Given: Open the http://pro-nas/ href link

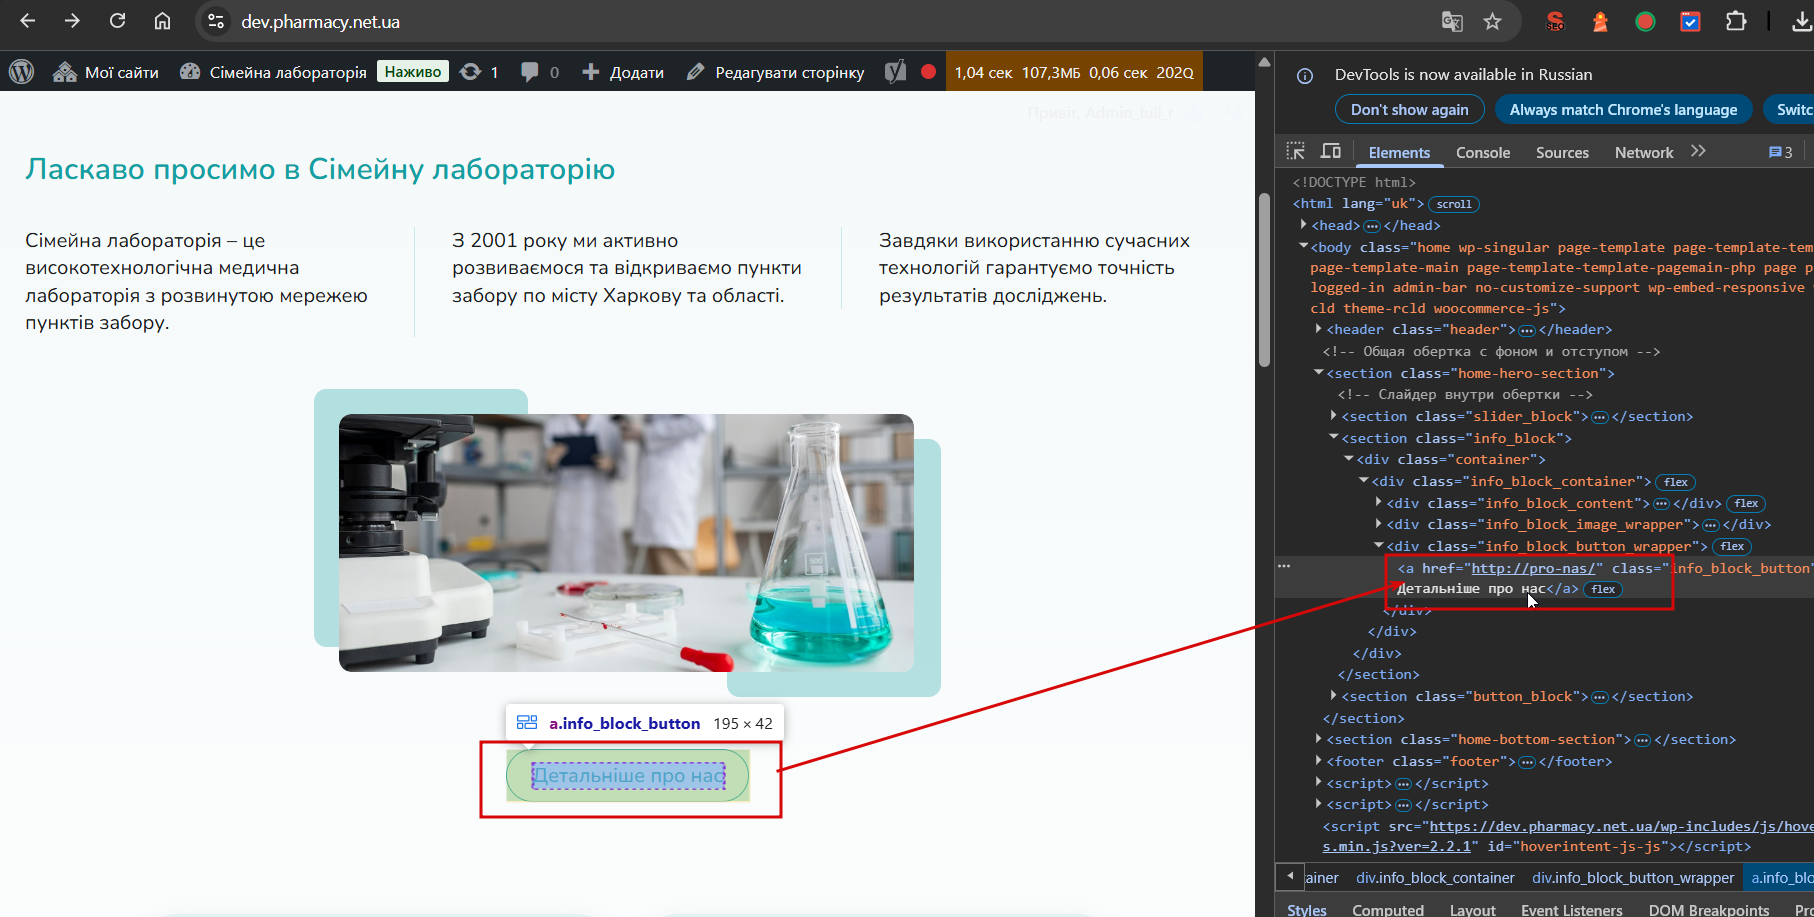Looking at the screenshot, I should (x=1533, y=568).
